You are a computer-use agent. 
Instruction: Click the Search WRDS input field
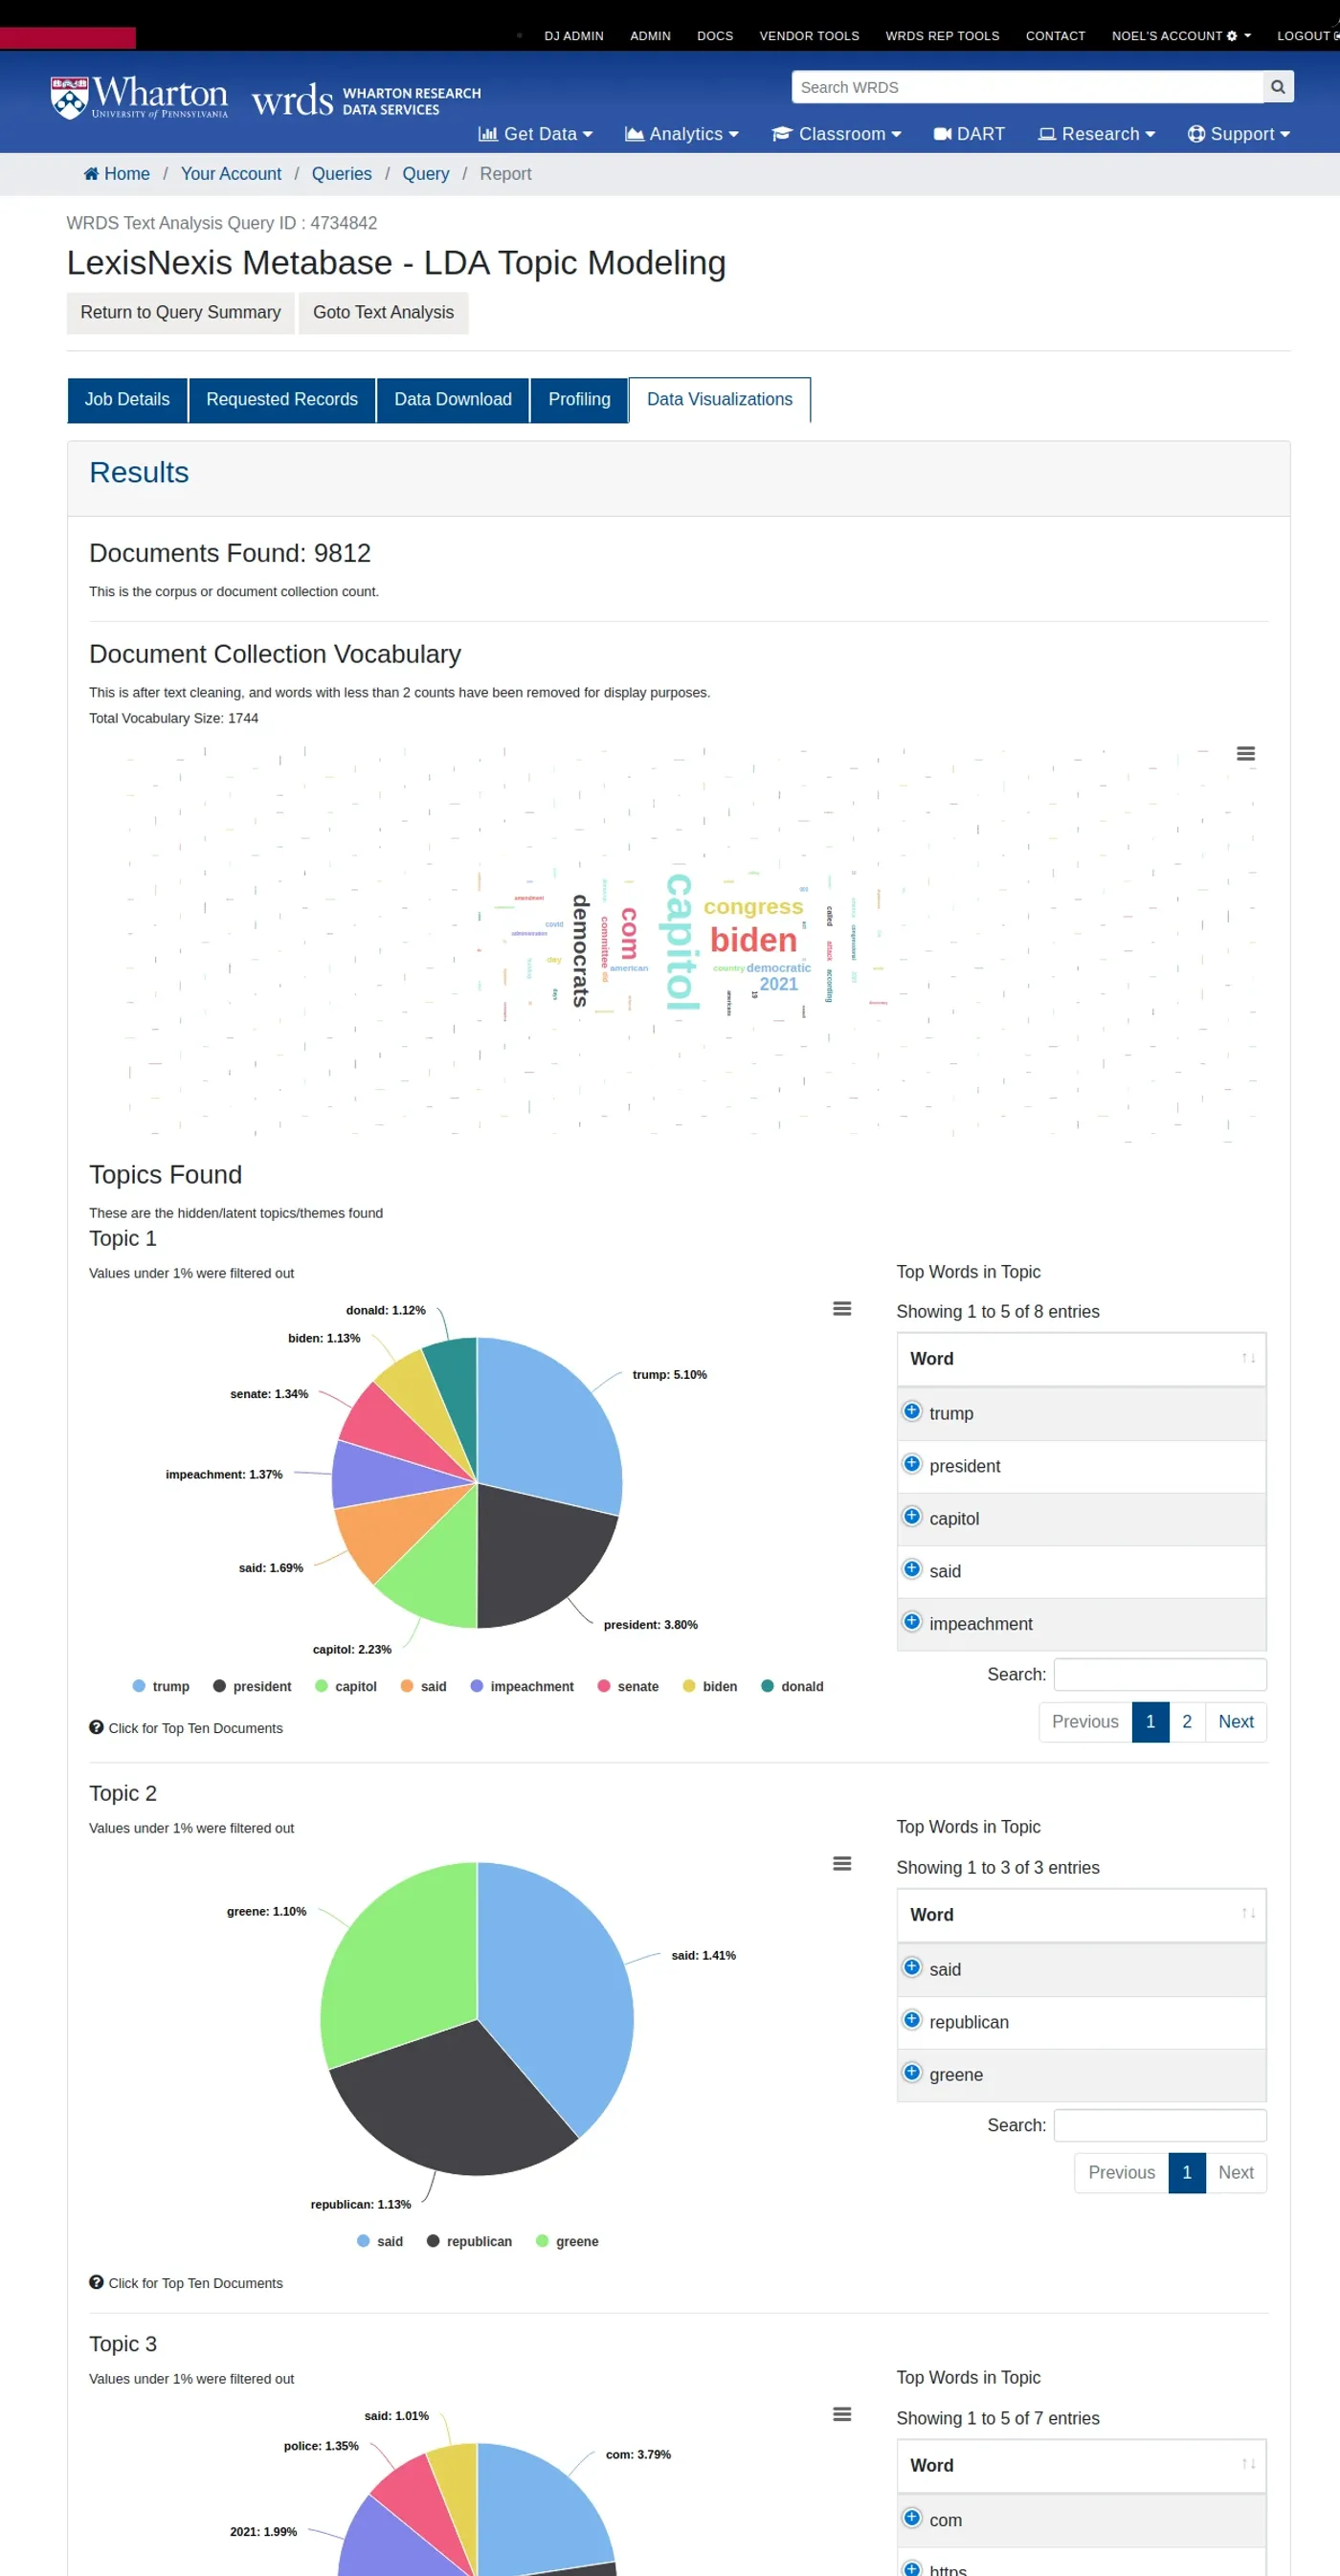[1027, 87]
